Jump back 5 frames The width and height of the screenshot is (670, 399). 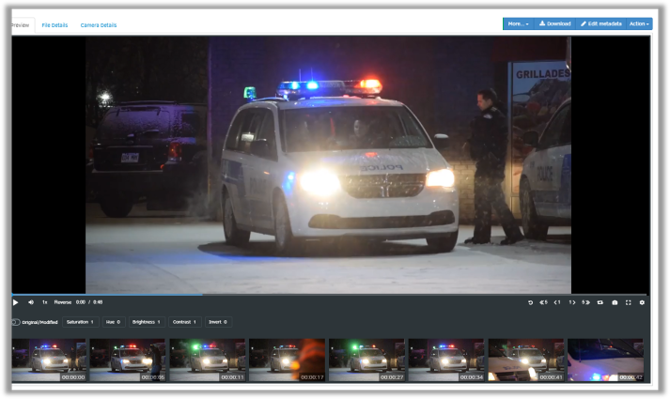[544, 302]
